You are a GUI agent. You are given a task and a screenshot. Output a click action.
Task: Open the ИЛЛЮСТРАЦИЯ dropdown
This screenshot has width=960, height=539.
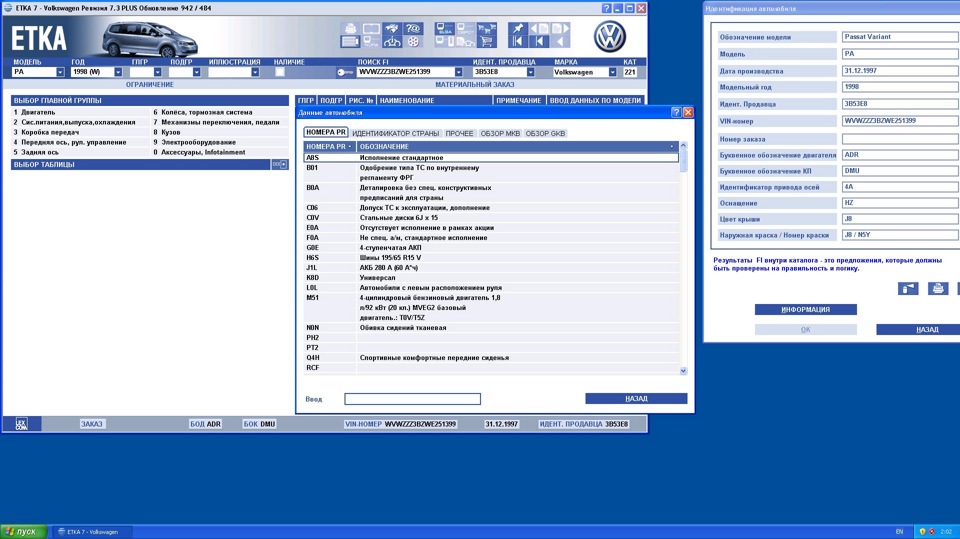pyautogui.click(x=255, y=72)
